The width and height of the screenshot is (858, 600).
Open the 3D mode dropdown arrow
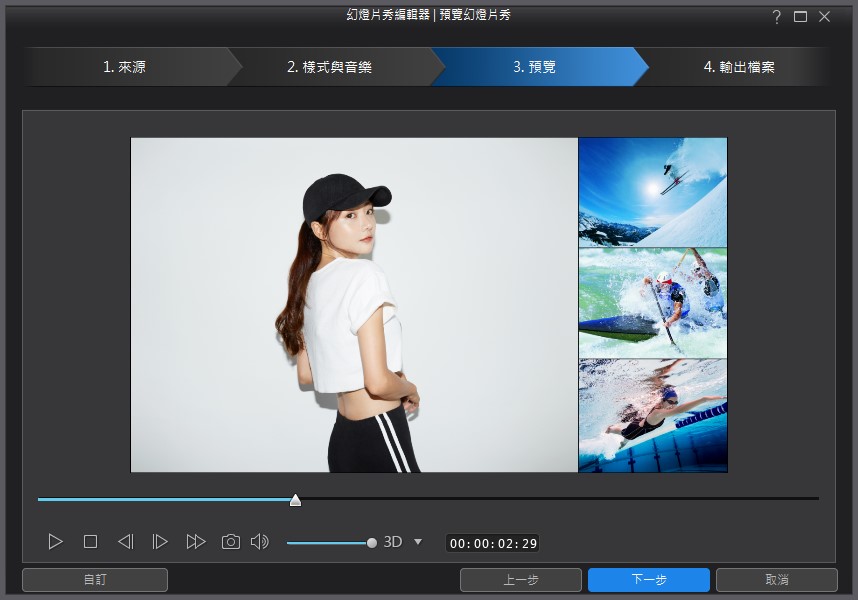click(x=419, y=541)
